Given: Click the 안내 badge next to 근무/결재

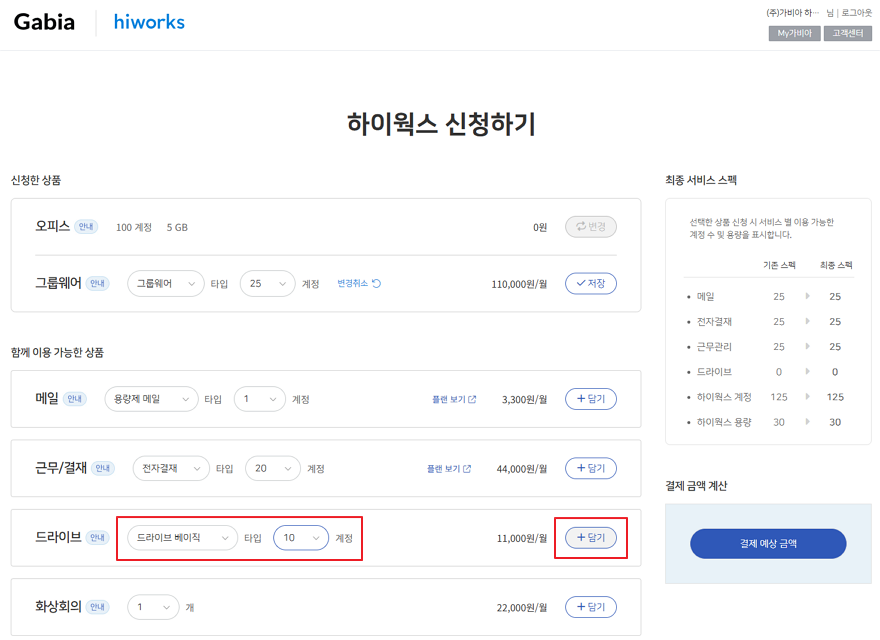Looking at the screenshot, I should pyautogui.click(x=102, y=468).
